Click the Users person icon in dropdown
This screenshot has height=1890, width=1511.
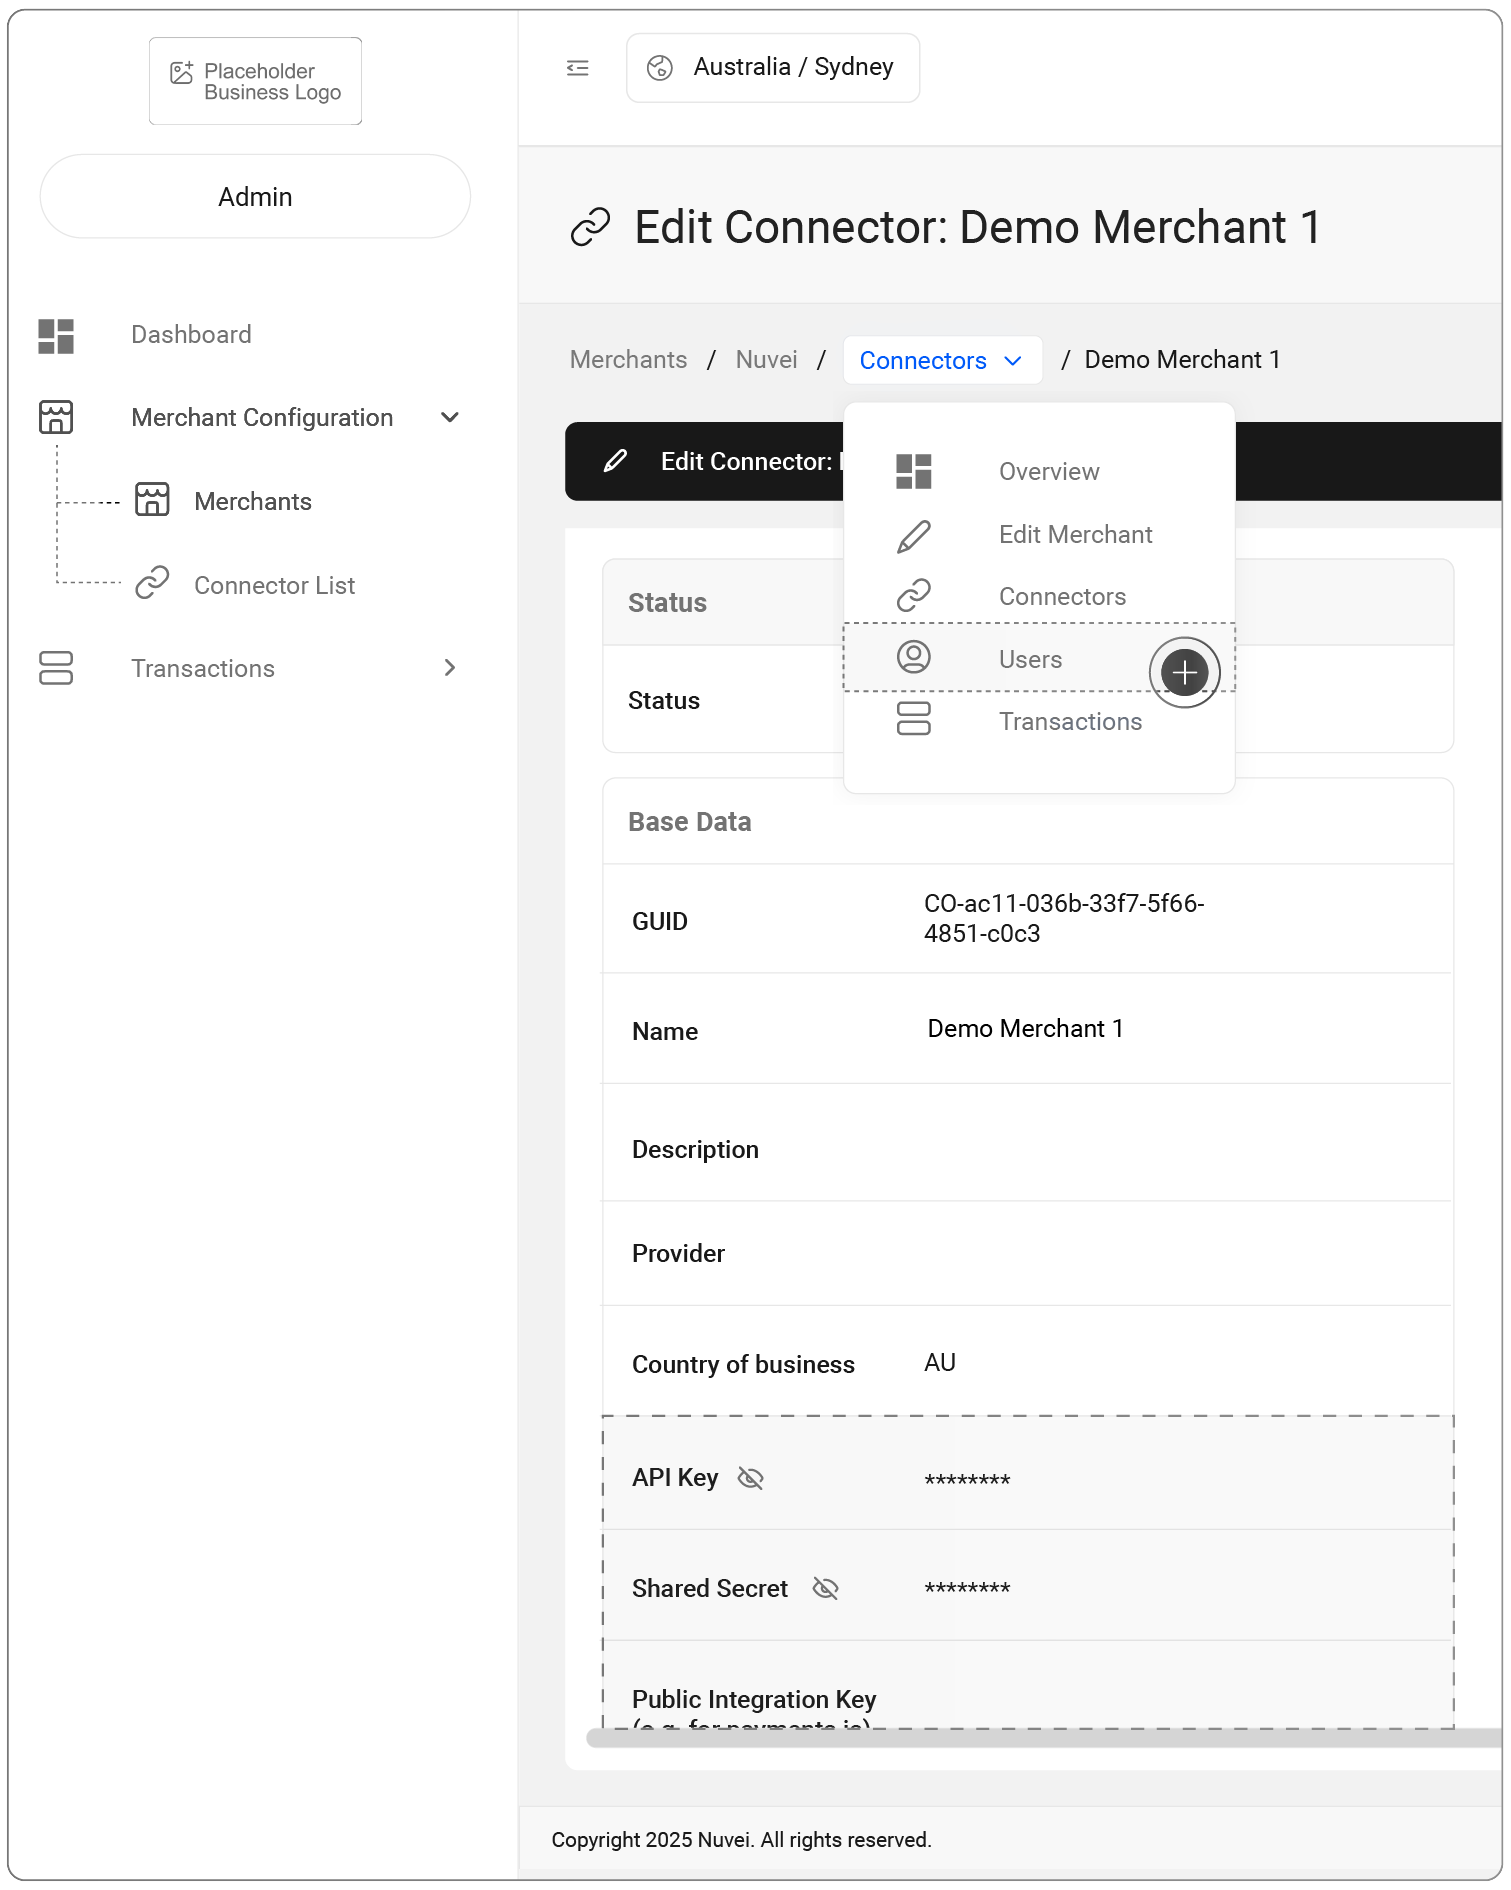pos(914,657)
